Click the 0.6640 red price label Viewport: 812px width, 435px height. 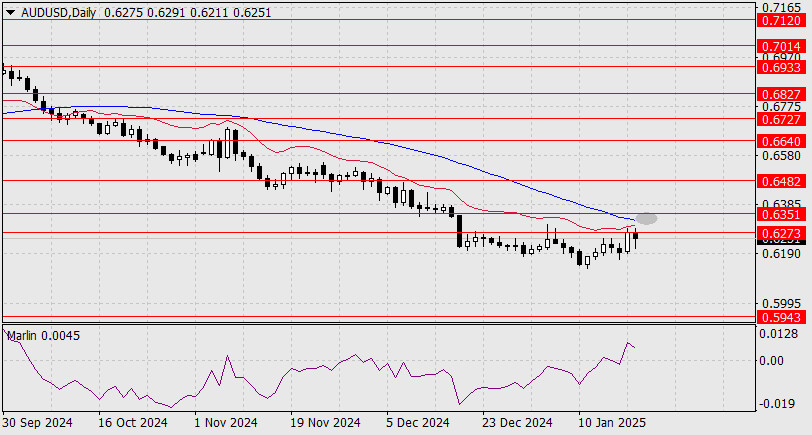tap(781, 141)
